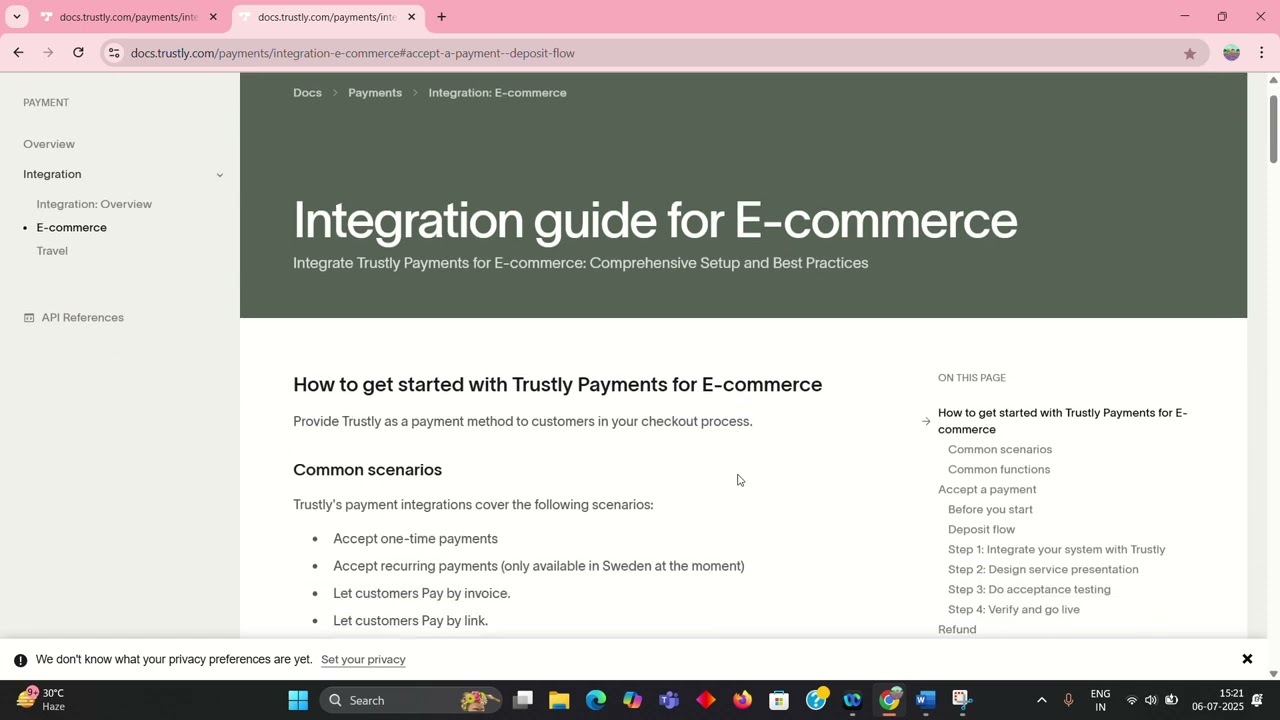Jump to Step 2: Design service presentation
Image resolution: width=1280 pixels, height=720 pixels.
(x=1043, y=569)
